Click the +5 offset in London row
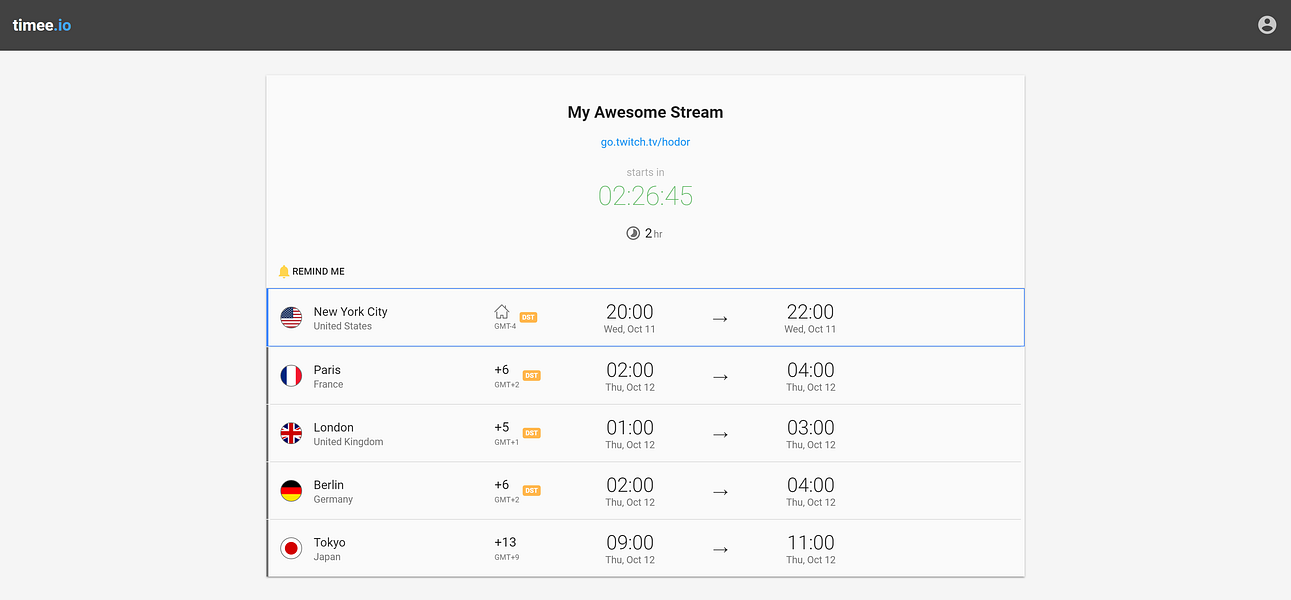Viewport: 1291px width, 600px height. click(x=501, y=427)
